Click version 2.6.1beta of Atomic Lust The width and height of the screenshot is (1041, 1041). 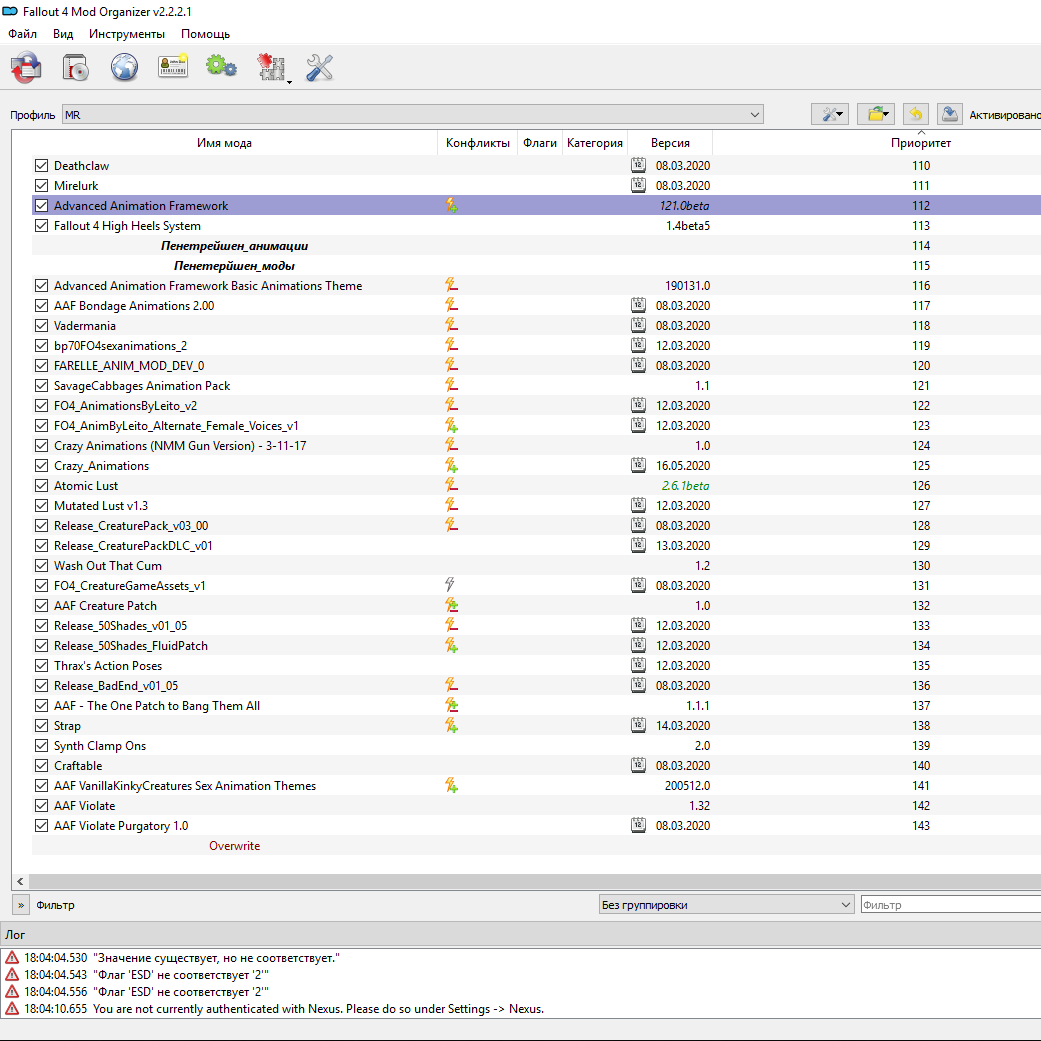(x=685, y=485)
